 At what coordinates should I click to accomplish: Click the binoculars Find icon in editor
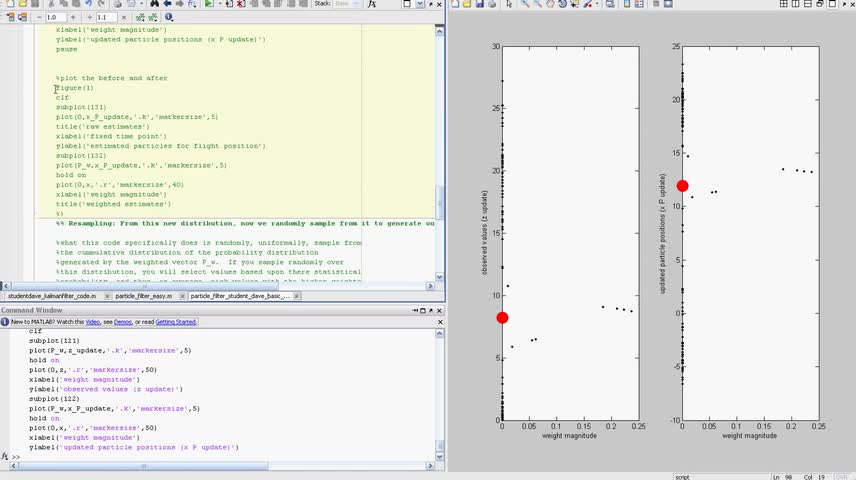154,4
